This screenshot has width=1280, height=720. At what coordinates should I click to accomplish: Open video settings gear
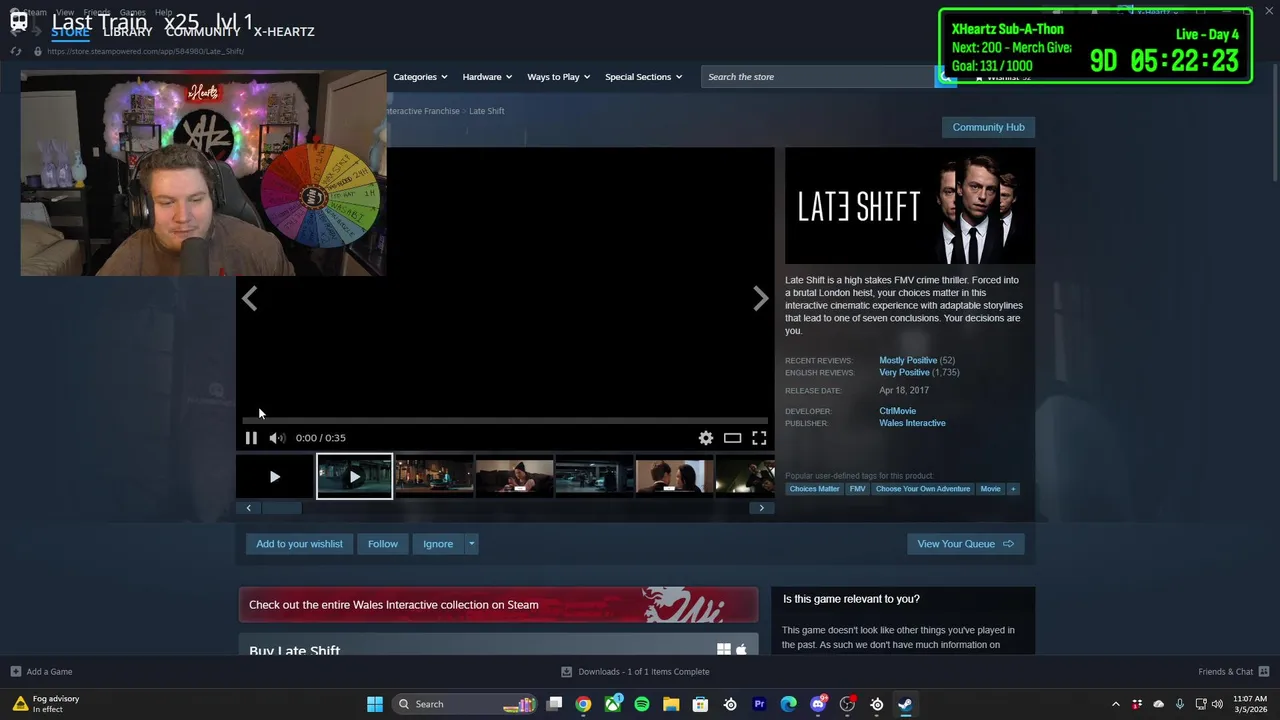tap(706, 438)
